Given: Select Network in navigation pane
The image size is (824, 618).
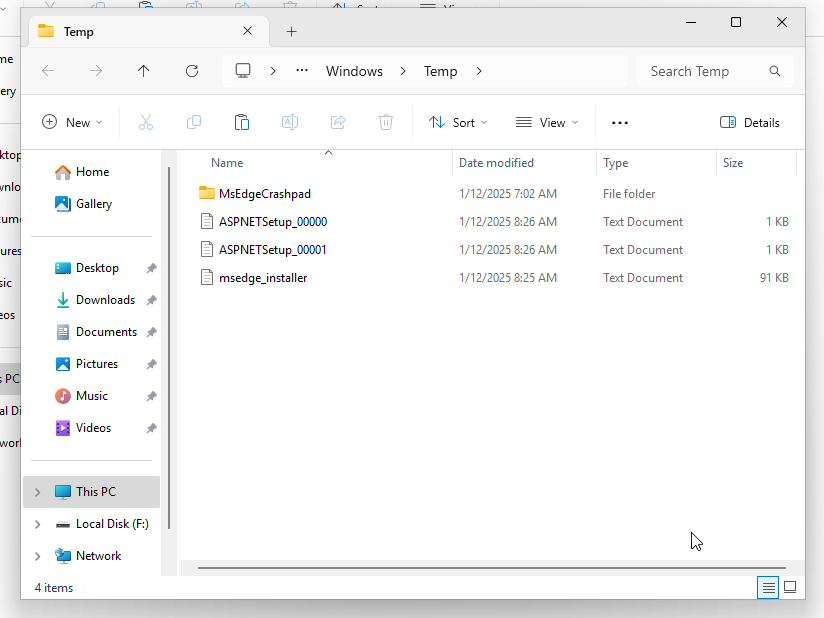Looking at the screenshot, I should 88,556.
